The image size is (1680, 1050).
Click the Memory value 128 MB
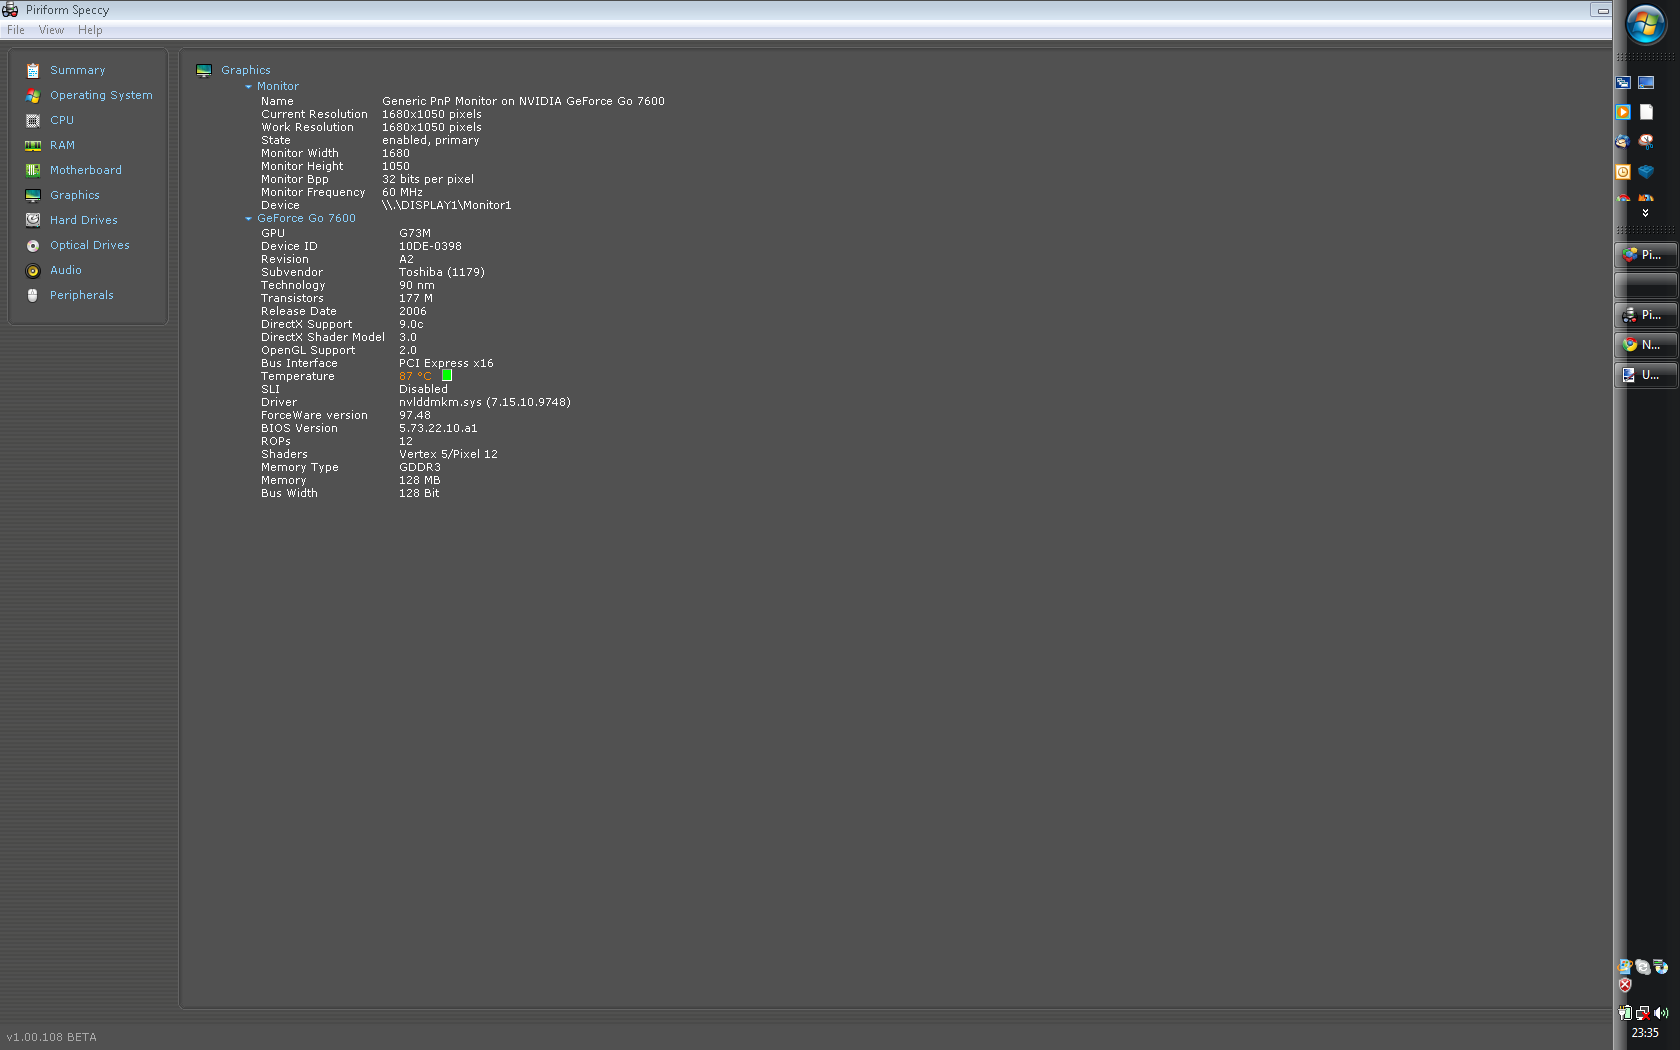pos(420,481)
